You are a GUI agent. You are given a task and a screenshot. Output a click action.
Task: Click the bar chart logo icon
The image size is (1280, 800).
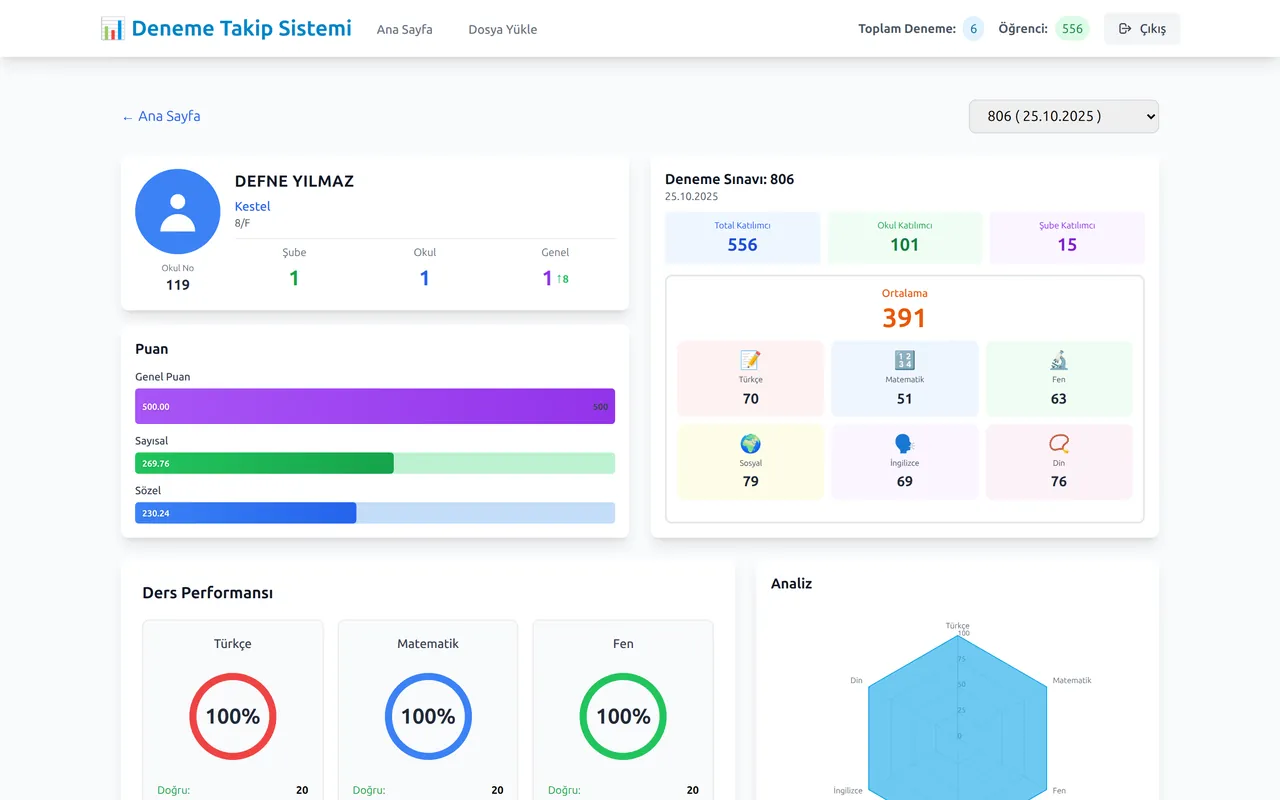pos(113,28)
